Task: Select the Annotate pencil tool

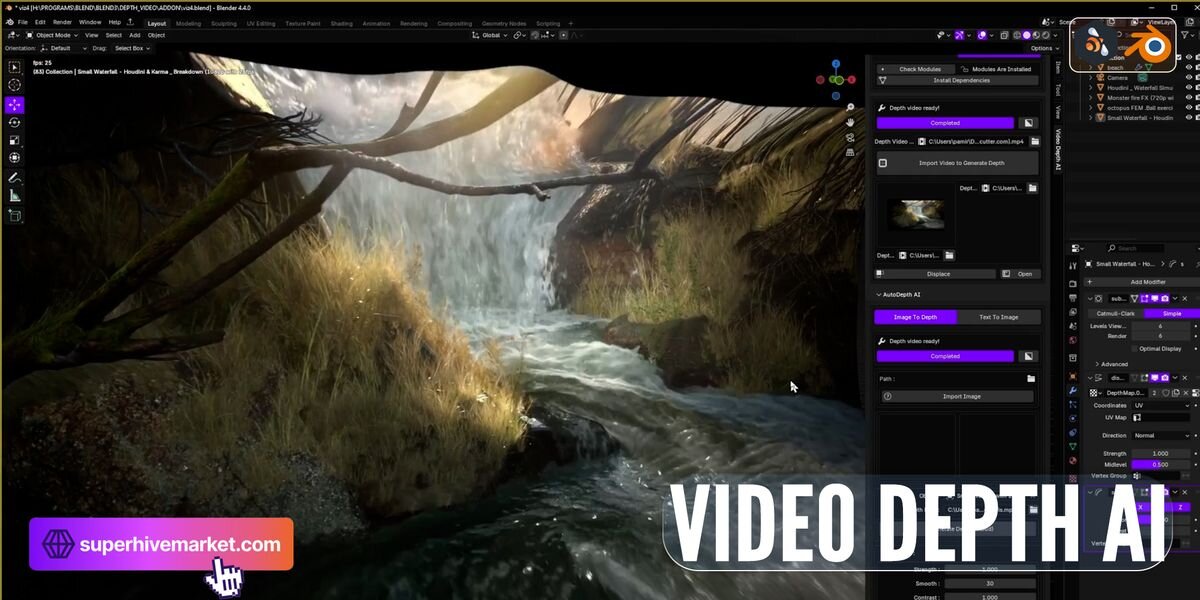Action: tap(15, 178)
